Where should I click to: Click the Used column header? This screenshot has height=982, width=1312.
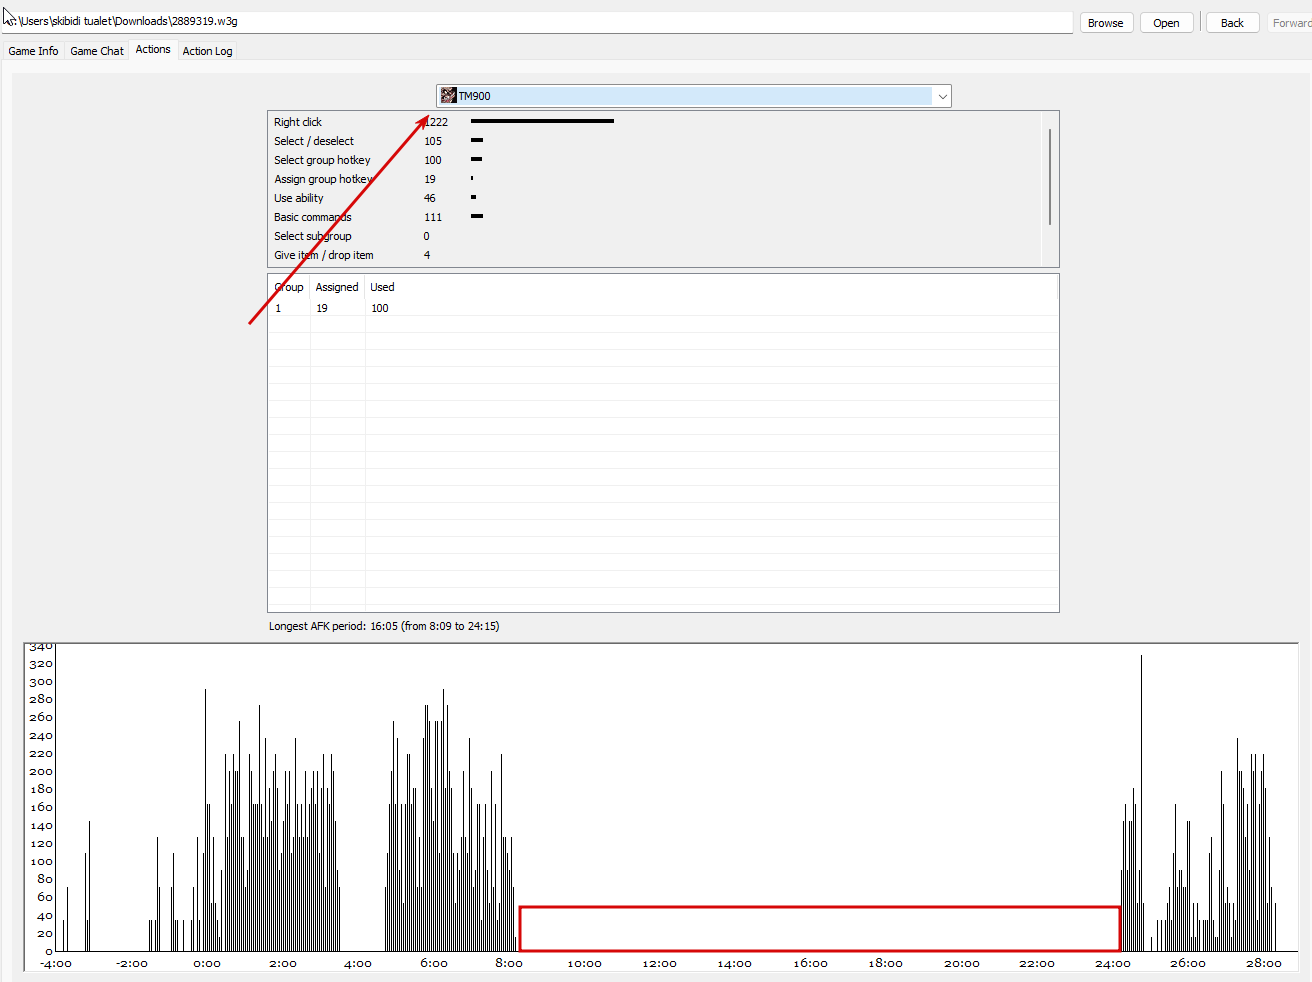382,287
